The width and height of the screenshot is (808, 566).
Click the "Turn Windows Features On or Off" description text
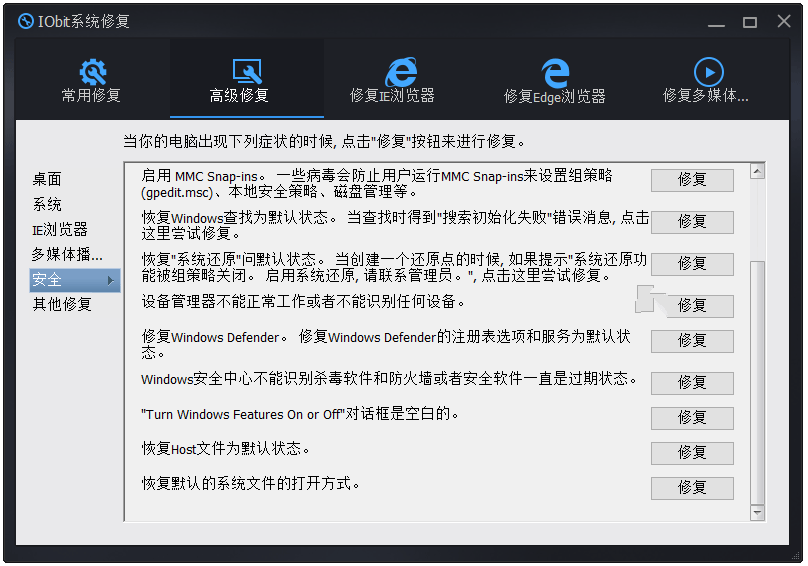(x=300, y=413)
